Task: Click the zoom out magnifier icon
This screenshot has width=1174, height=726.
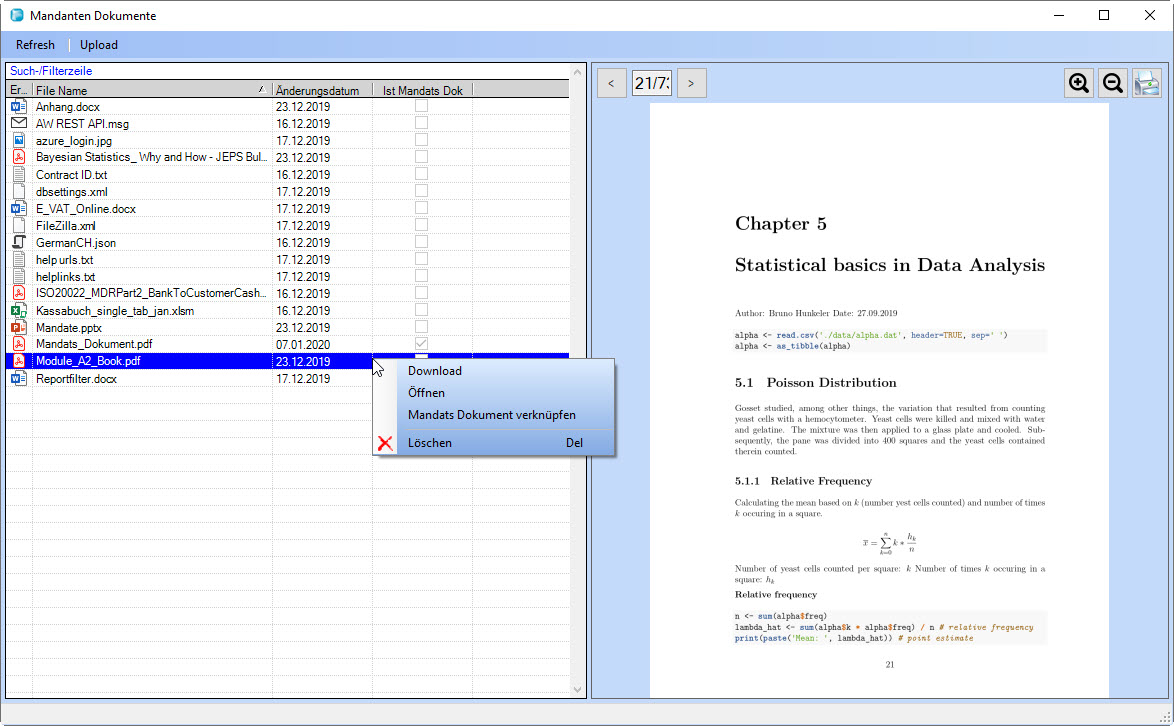Action: tap(1112, 83)
